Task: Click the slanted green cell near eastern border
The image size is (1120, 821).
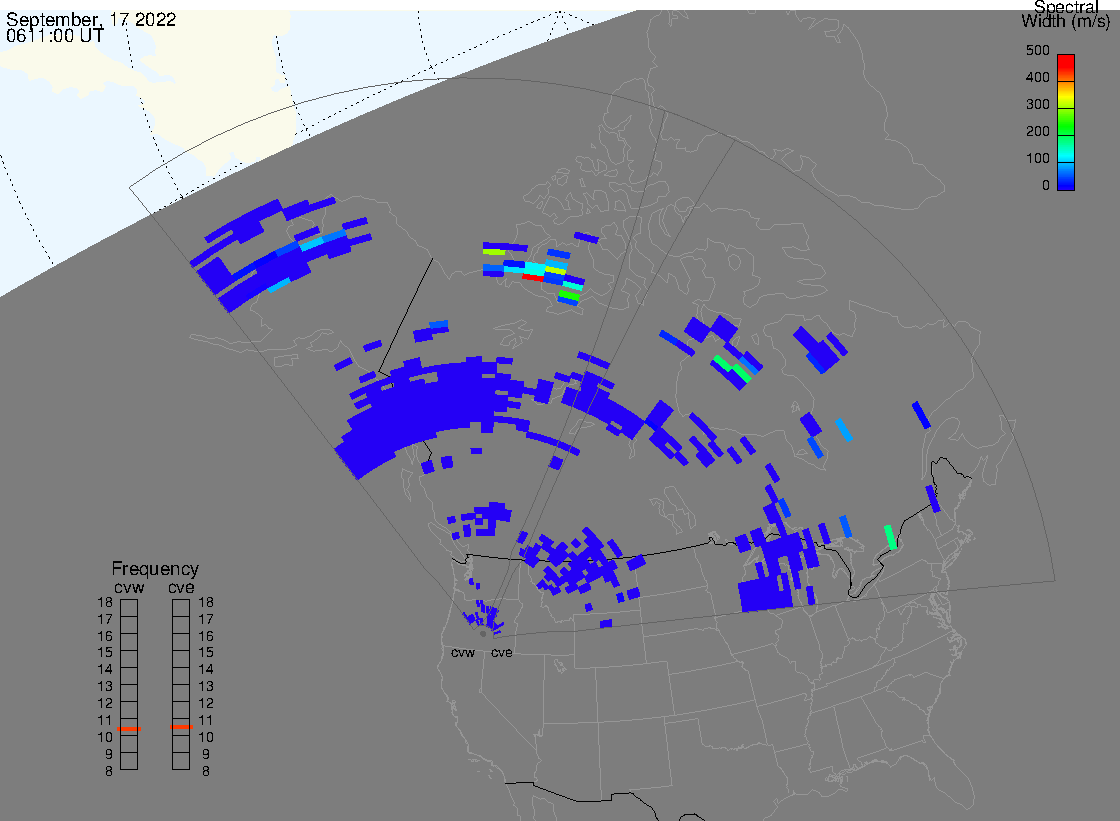Action: point(890,537)
